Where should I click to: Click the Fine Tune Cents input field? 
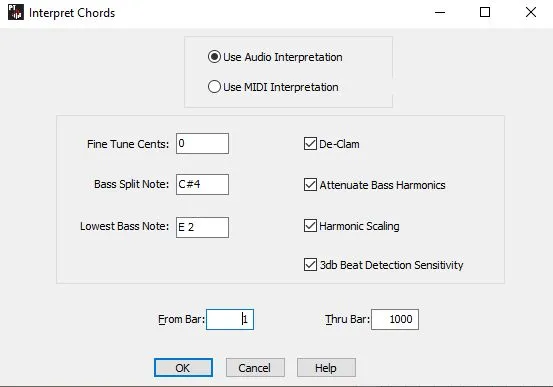pos(202,144)
